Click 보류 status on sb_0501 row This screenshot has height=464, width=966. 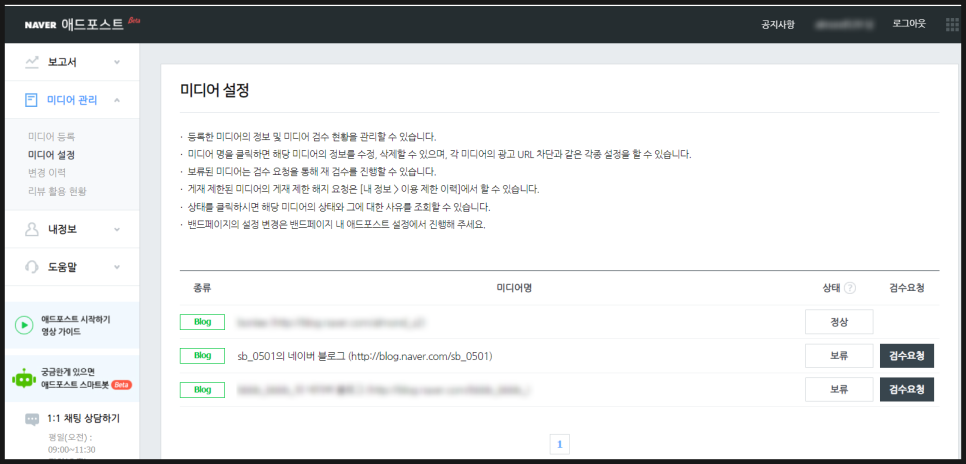click(x=839, y=356)
